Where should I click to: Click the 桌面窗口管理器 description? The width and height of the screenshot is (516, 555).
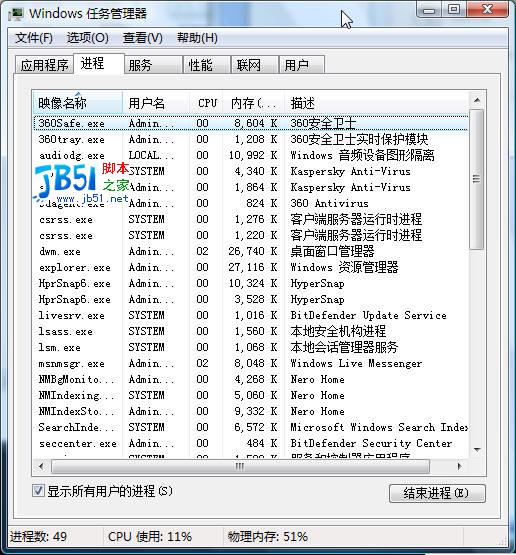pos(332,252)
